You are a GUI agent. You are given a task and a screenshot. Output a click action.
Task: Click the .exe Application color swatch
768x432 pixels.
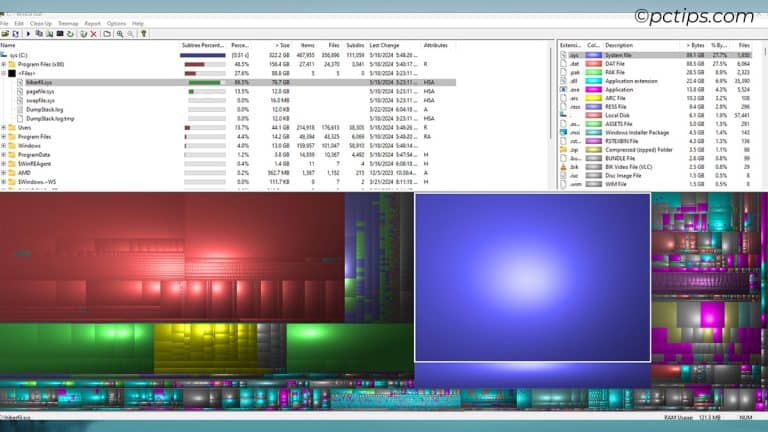click(594, 91)
